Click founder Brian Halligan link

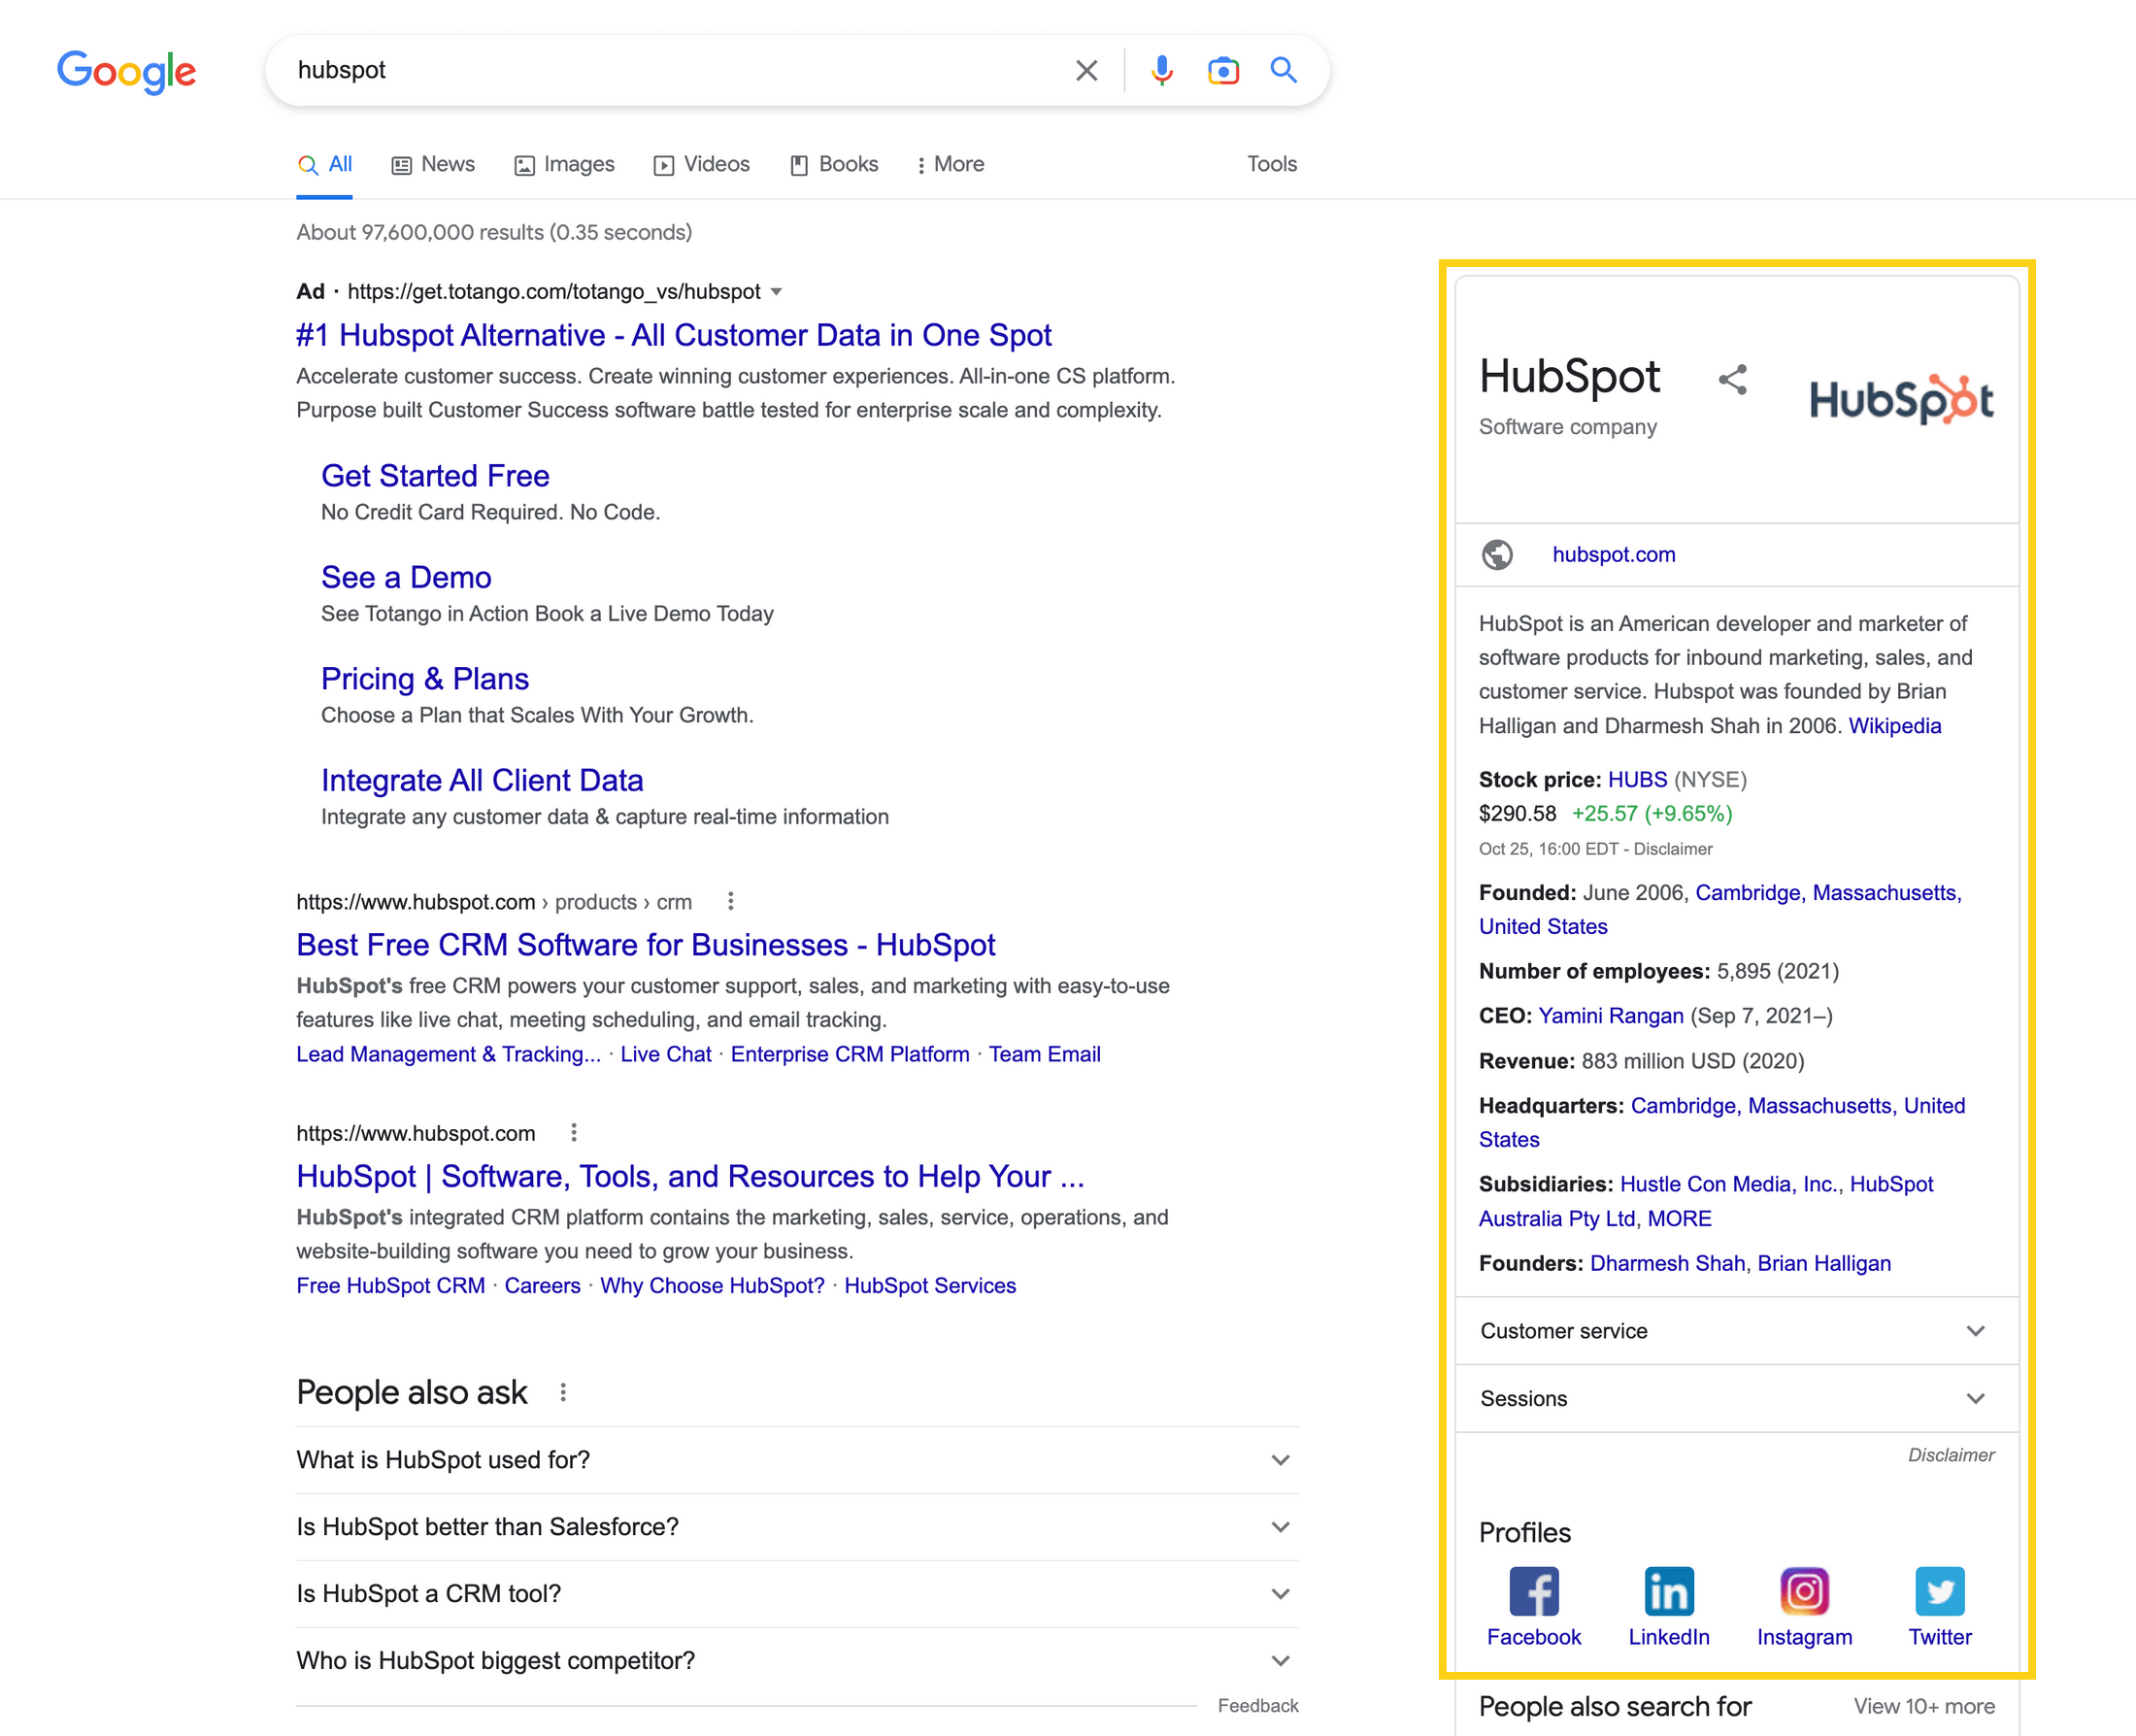point(1825,1264)
